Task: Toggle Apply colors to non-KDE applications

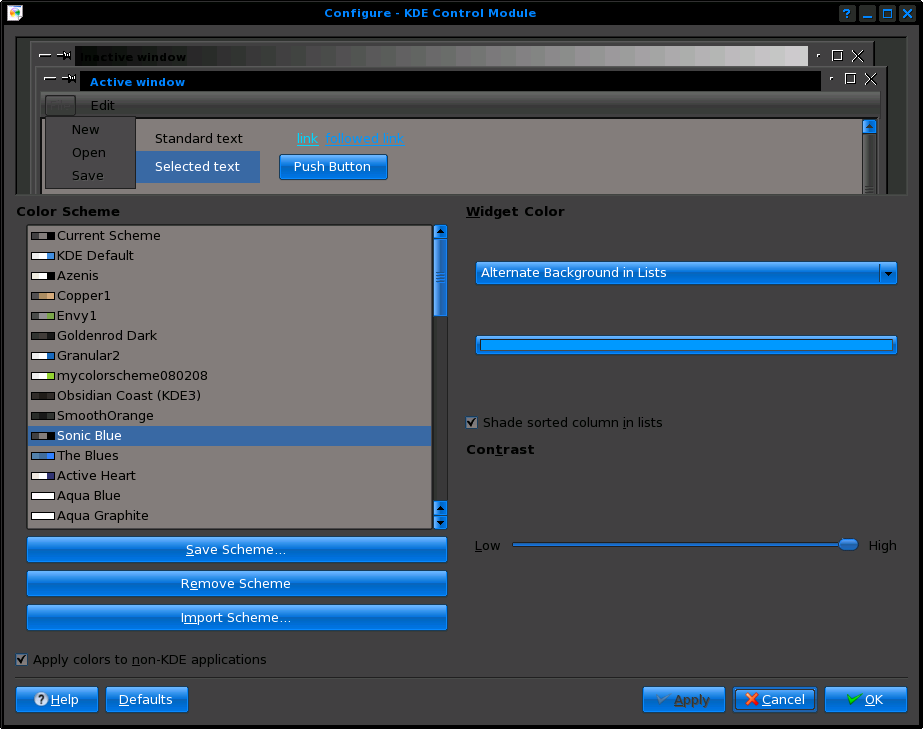Action: (21, 660)
